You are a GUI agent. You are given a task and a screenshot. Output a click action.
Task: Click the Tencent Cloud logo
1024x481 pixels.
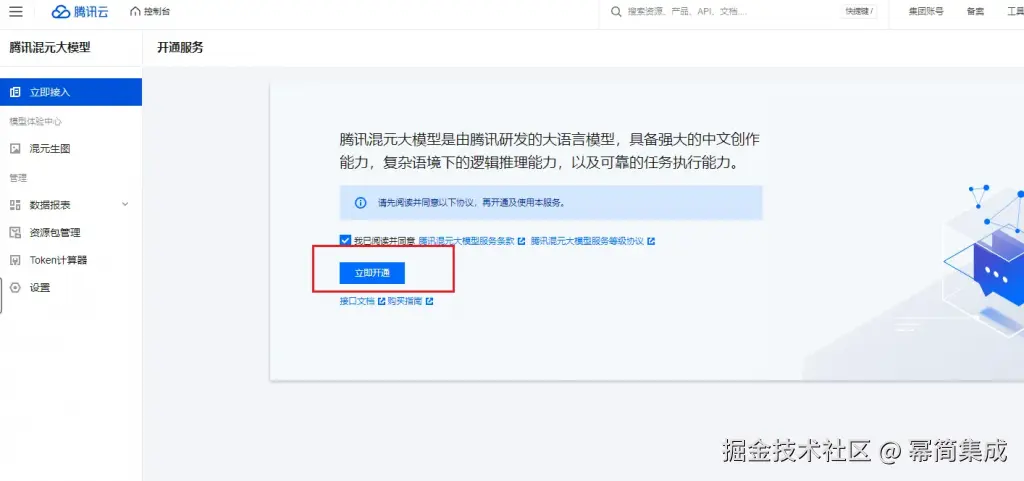point(80,12)
